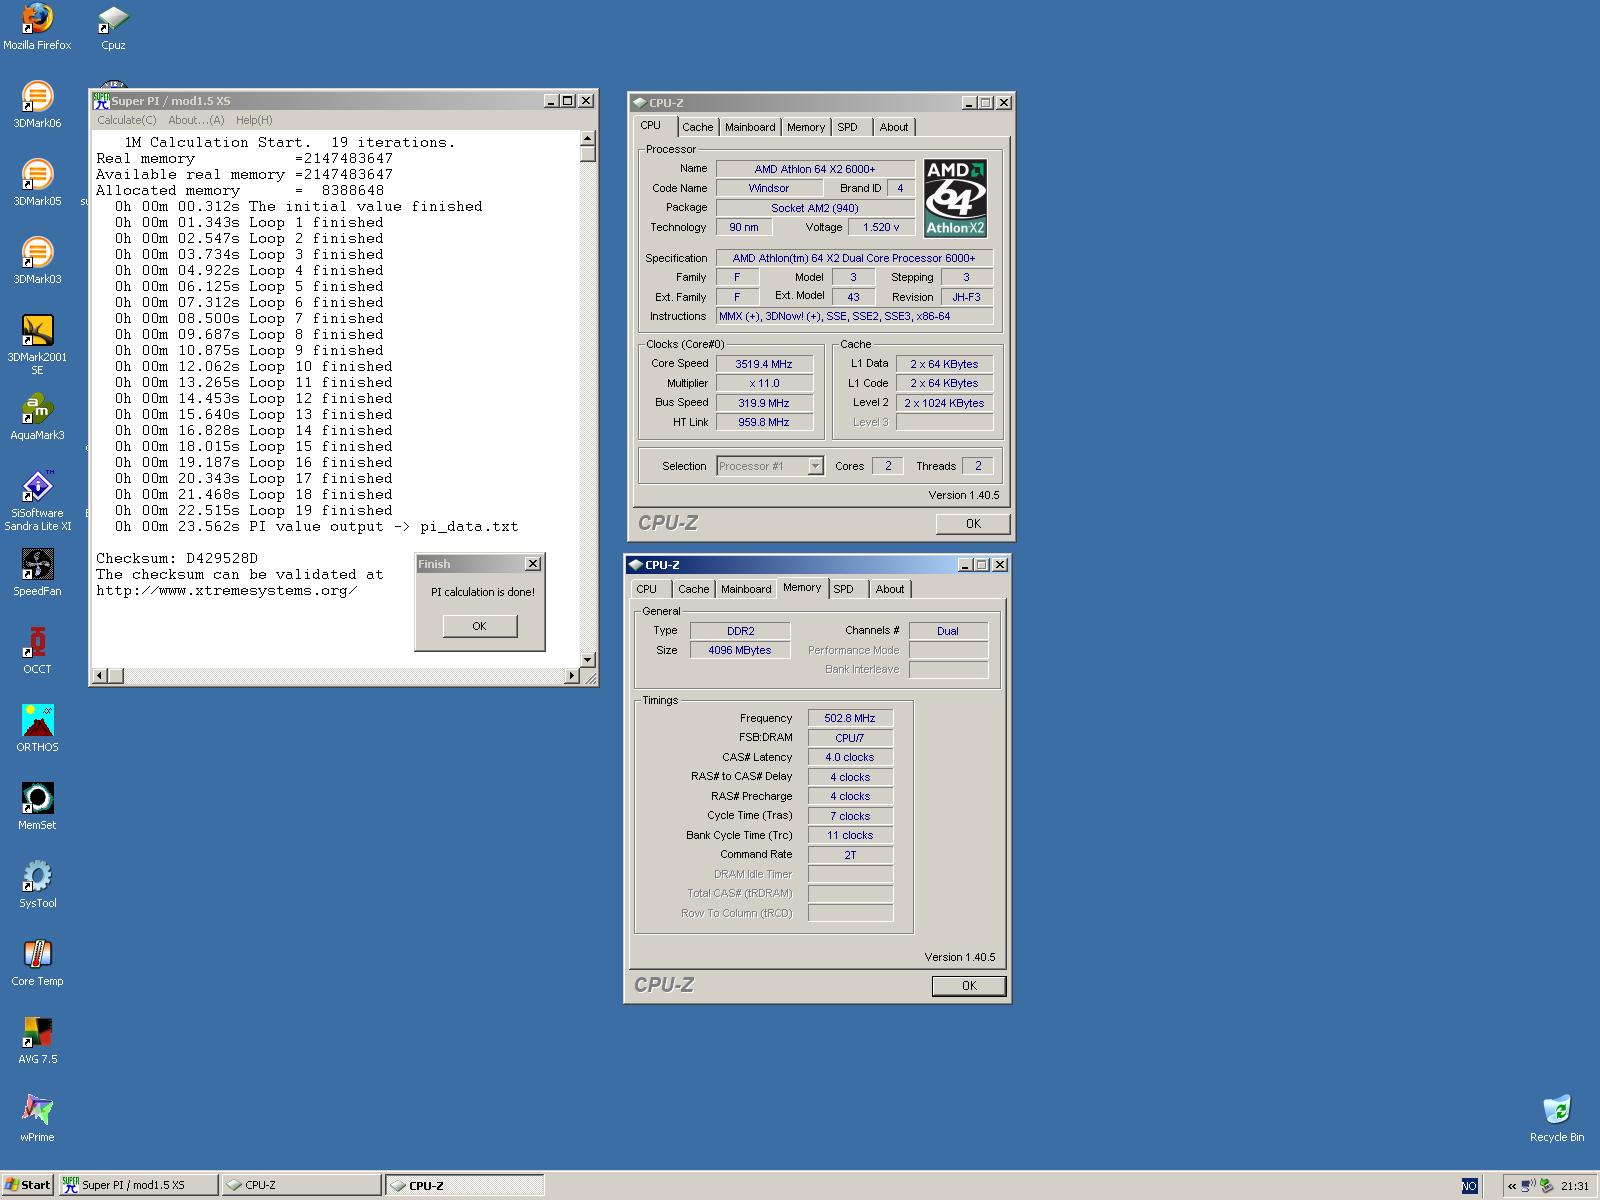Viewport: 1600px width, 1200px height.
Task: Open the Recycle Bin
Action: (1557, 1119)
